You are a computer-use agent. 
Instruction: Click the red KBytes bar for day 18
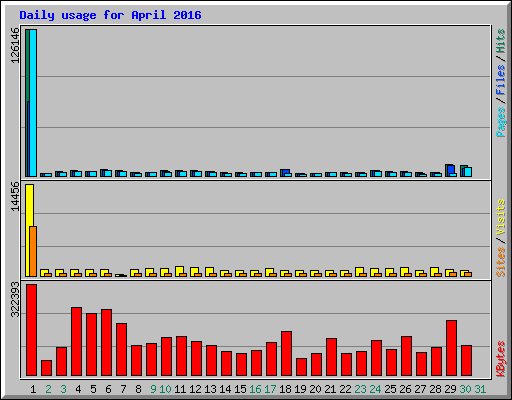pyautogui.click(x=287, y=353)
